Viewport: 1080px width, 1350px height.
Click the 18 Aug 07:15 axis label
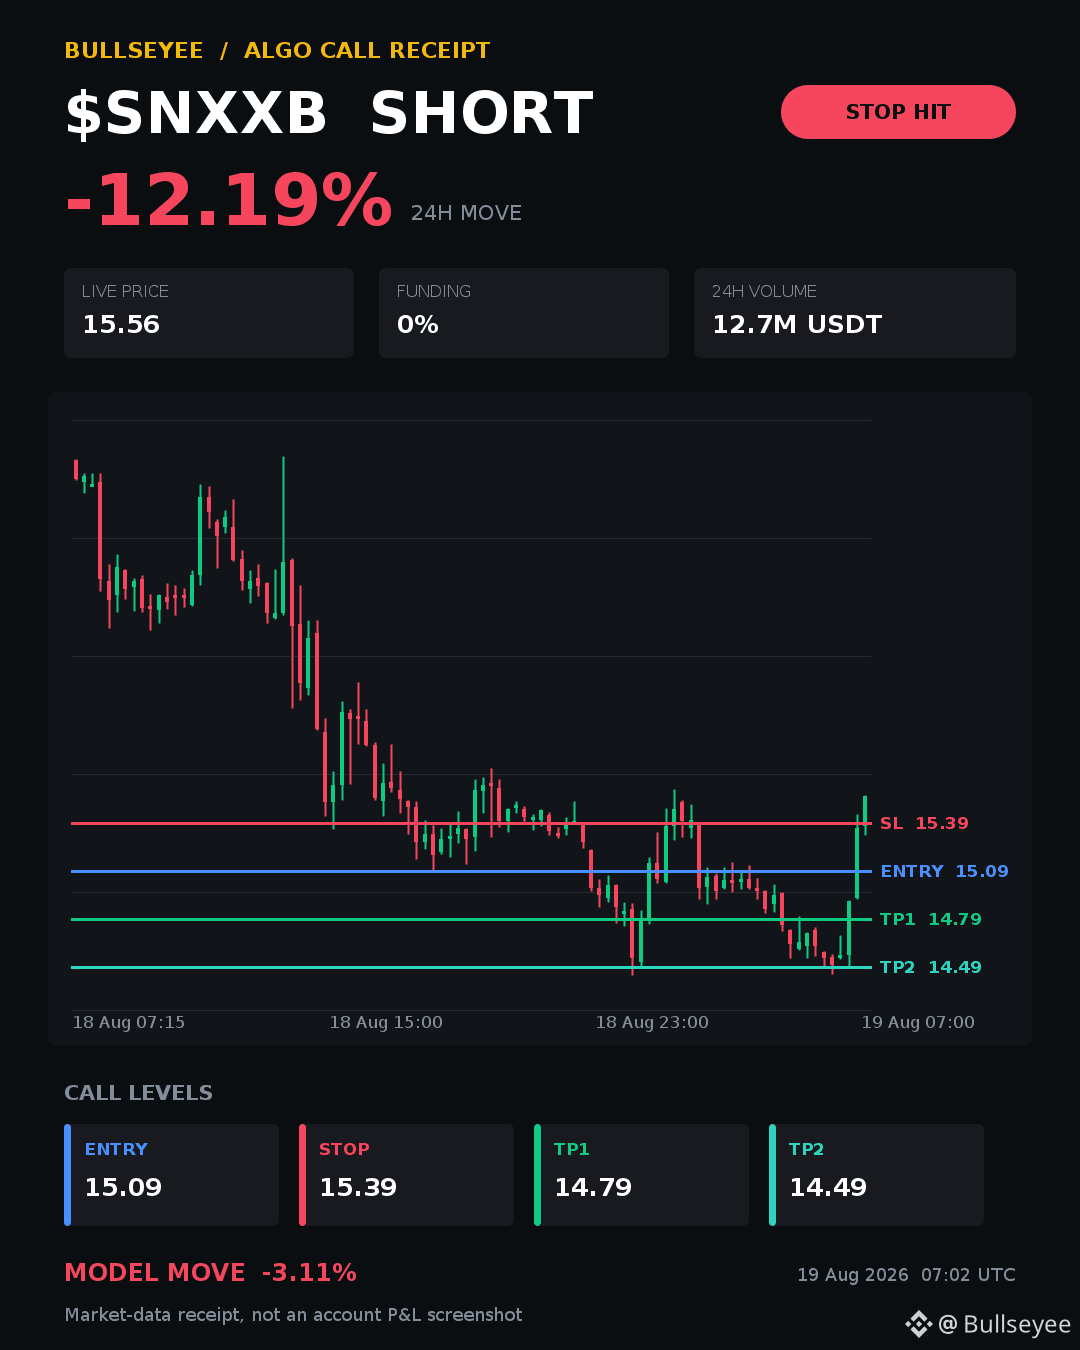click(x=129, y=1022)
